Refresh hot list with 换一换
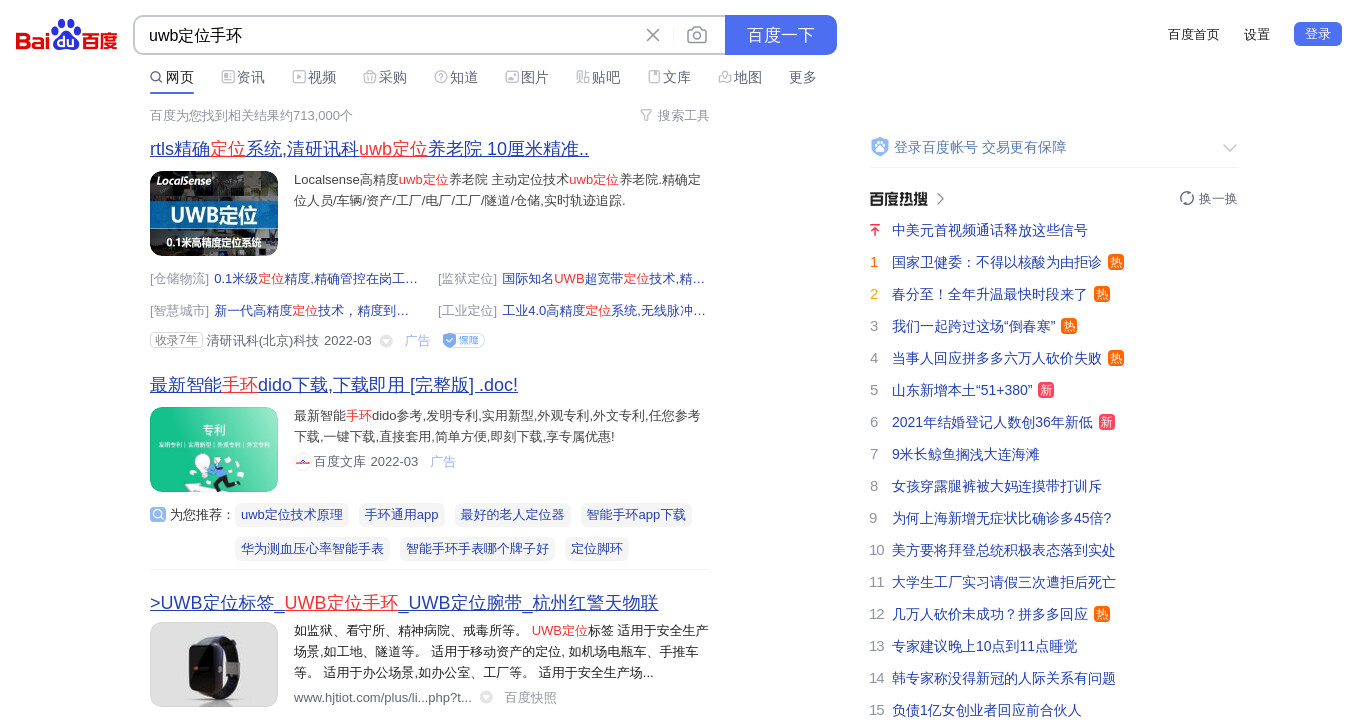This screenshot has width=1366, height=728. coord(1208,198)
